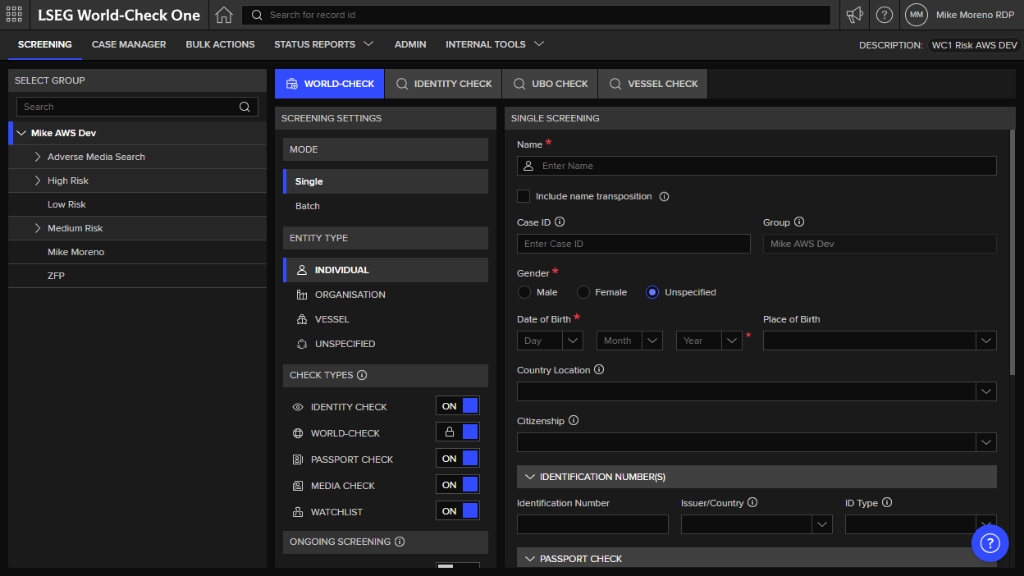Expand the High Risk group
The image size is (1024, 576).
[37, 181]
